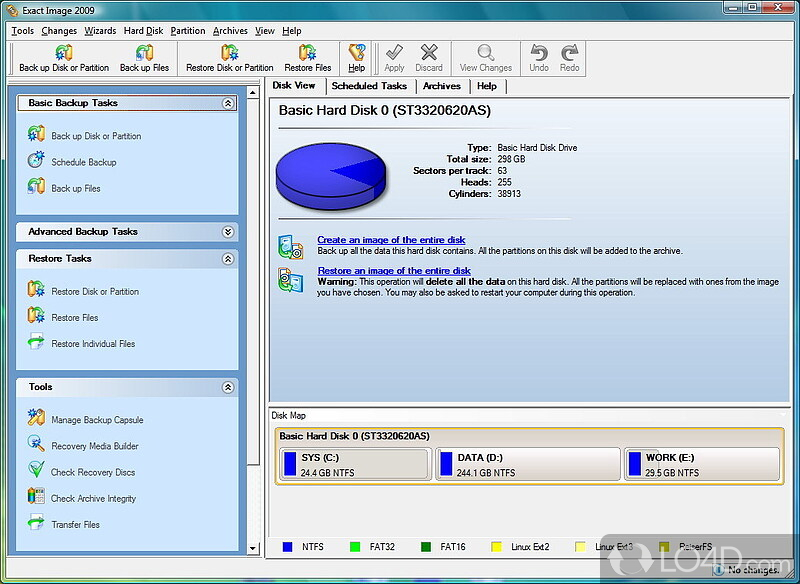This screenshot has height=584, width=800.
Task: Open Recovery Media Builder in Tools panel
Action: [94, 446]
